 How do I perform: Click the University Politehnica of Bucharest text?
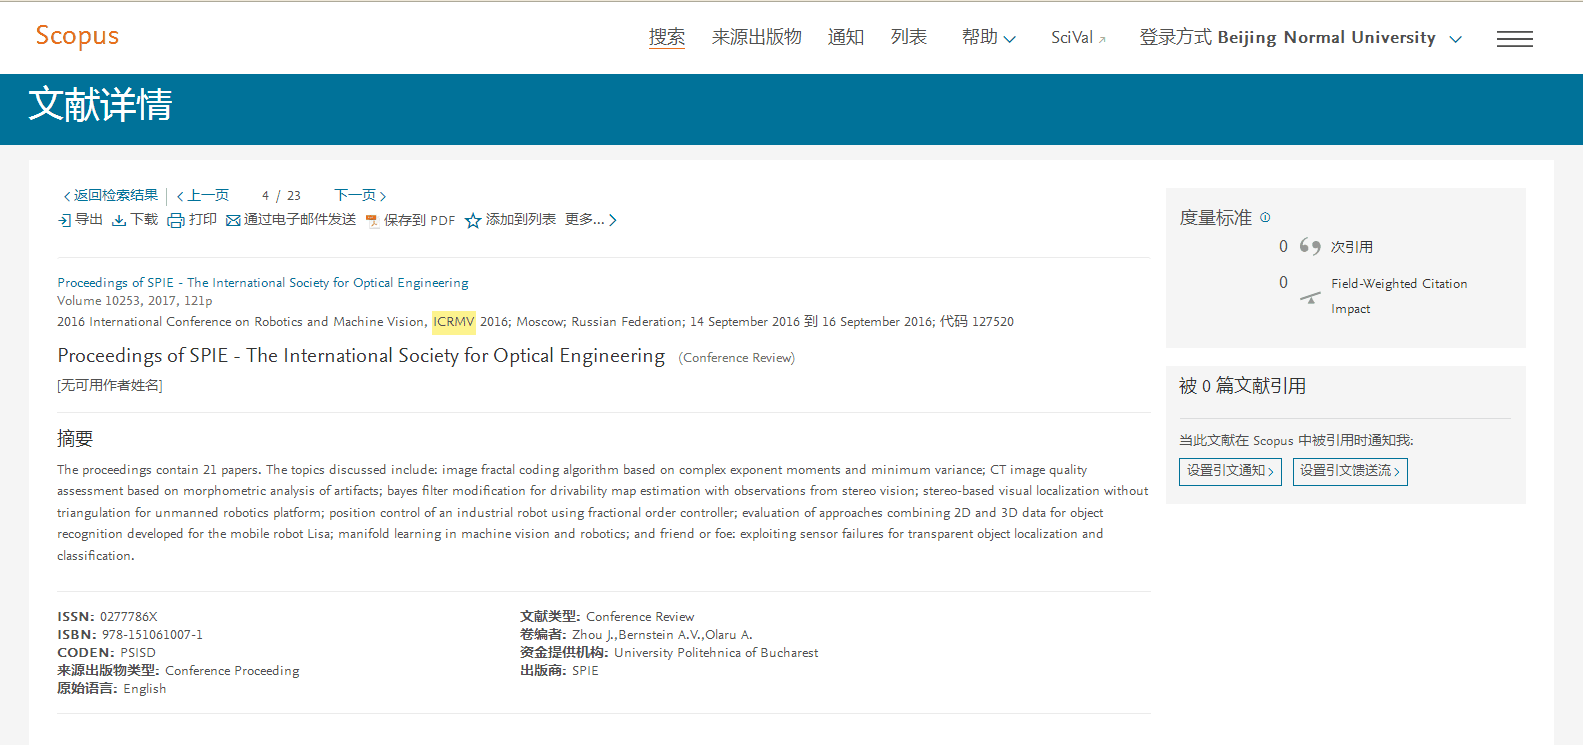point(716,653)
